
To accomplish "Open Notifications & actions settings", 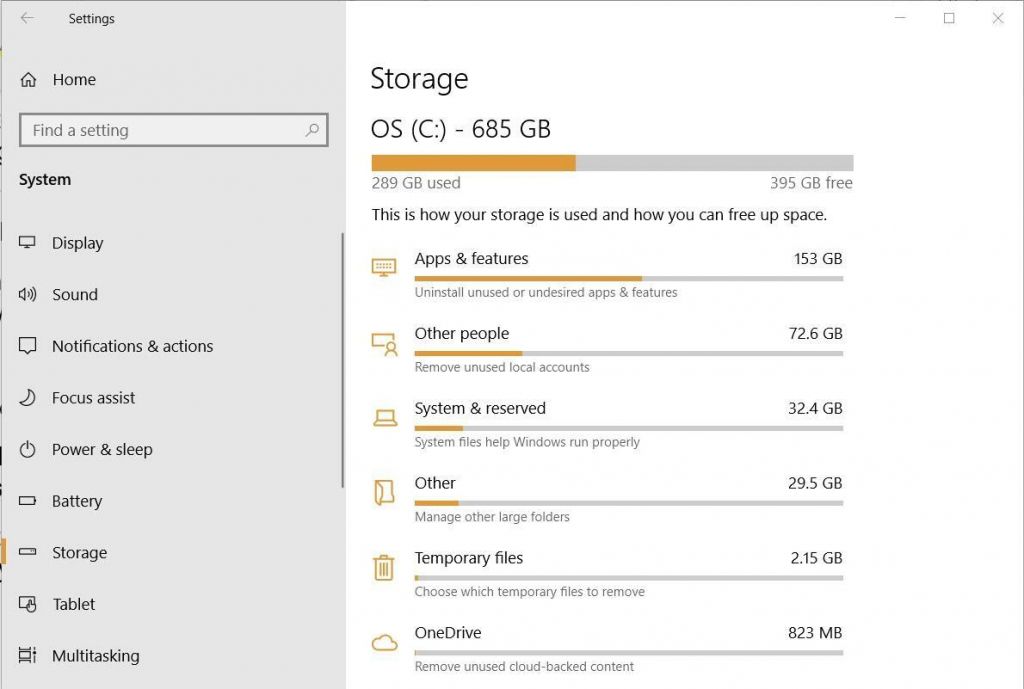I will pyautogui.click(x=131, y=346).
